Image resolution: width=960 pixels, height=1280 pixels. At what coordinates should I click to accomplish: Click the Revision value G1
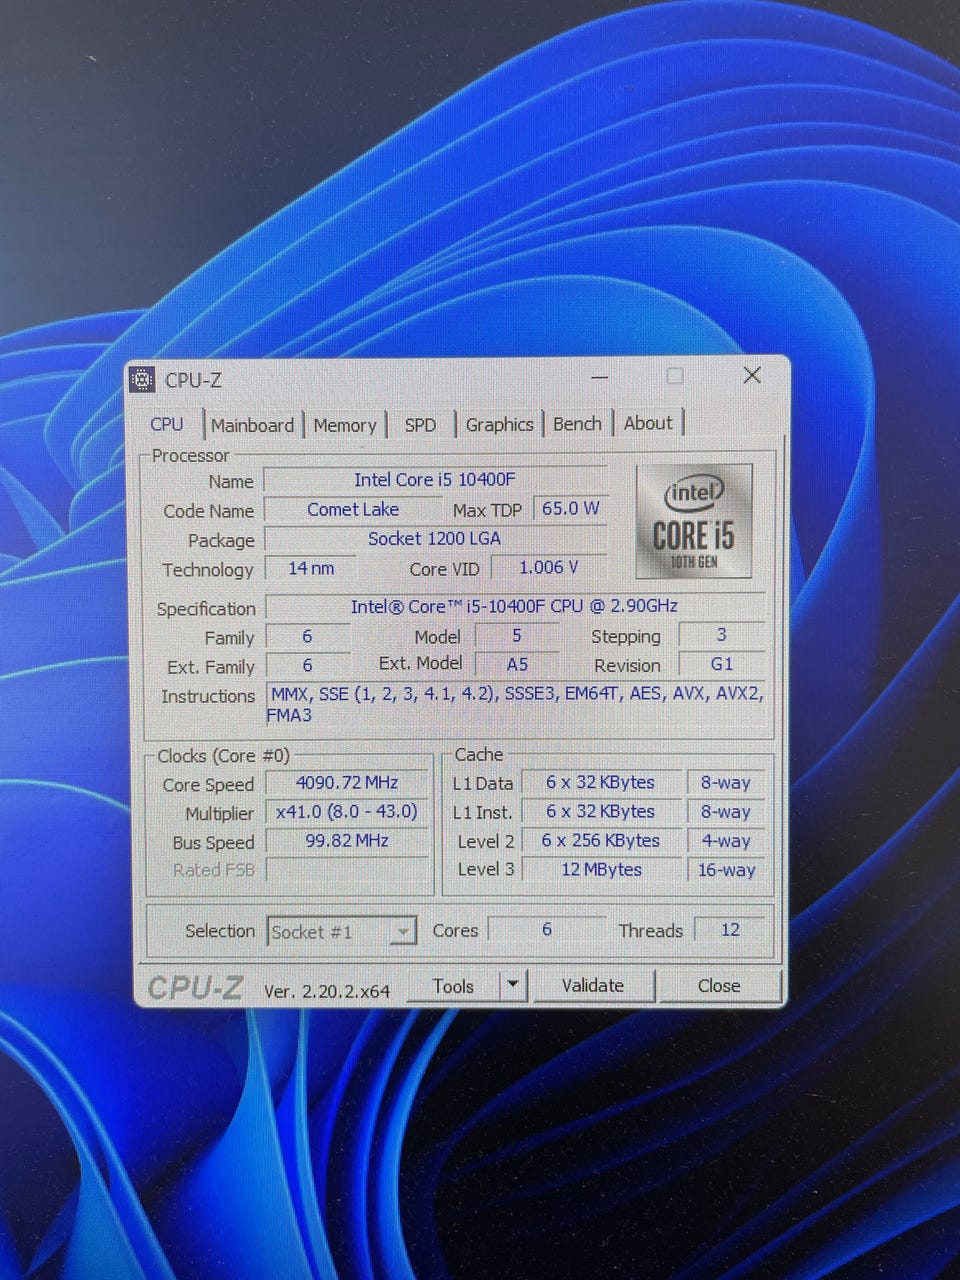tap(722, 664)
